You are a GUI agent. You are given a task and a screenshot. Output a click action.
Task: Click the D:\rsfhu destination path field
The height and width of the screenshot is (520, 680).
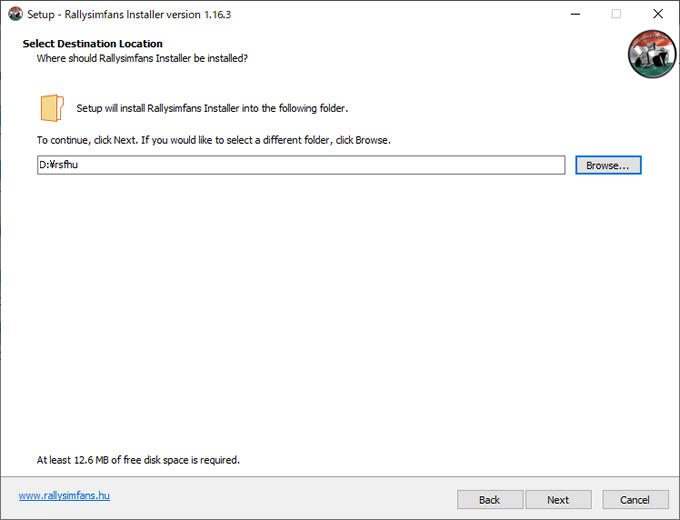301,165
